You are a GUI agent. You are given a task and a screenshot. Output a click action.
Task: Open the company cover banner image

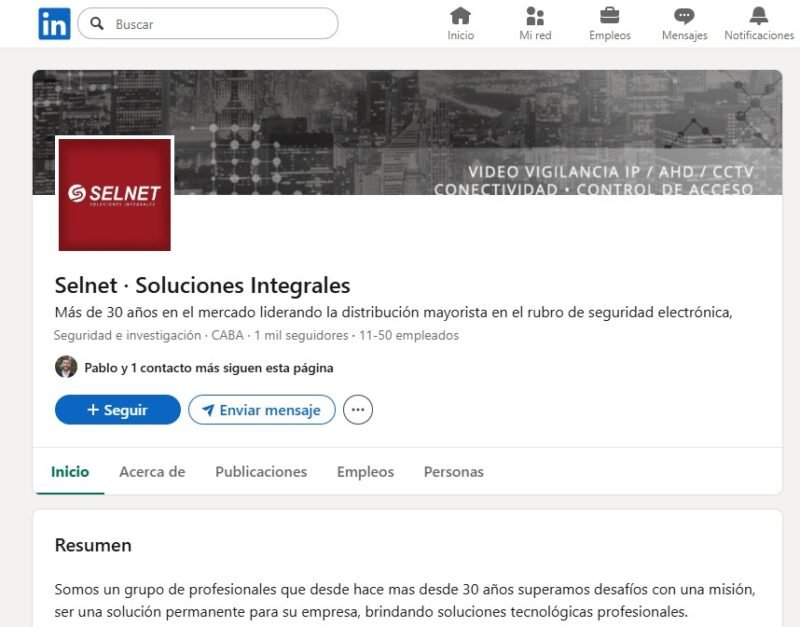point(407,132)
